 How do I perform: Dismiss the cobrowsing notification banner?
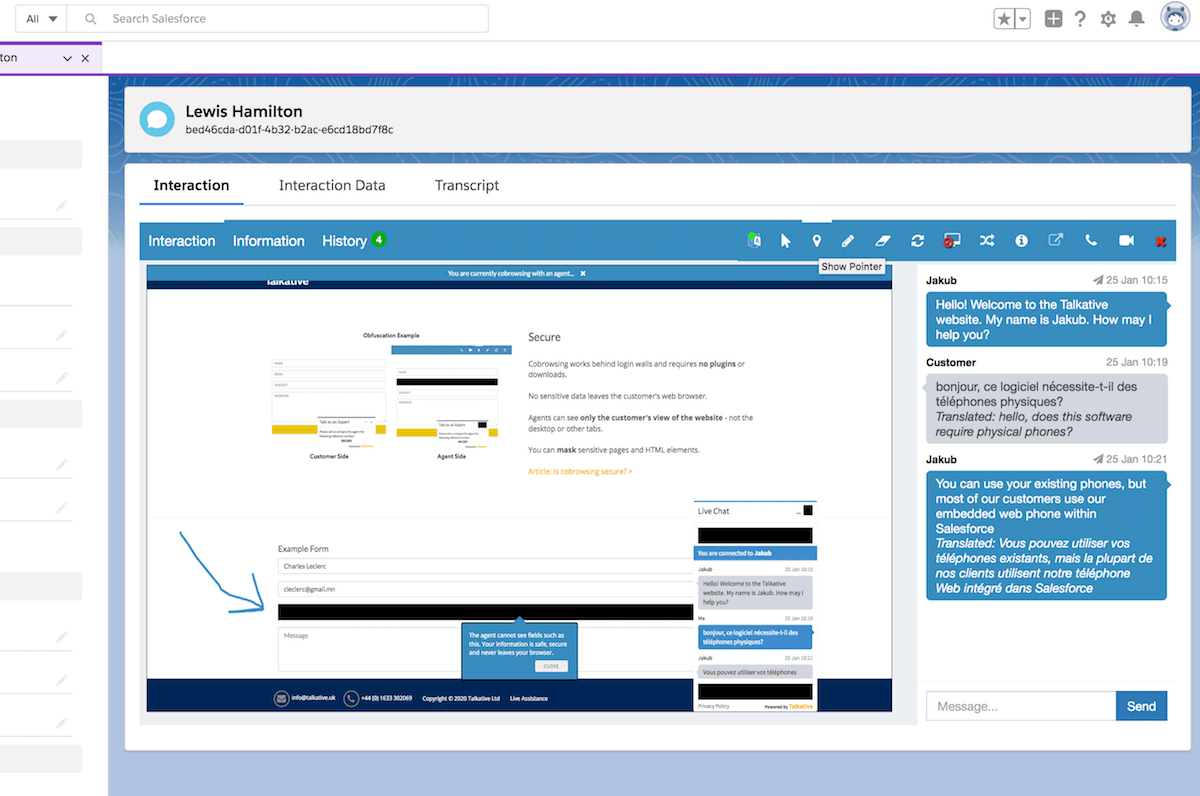pos(583,273)
